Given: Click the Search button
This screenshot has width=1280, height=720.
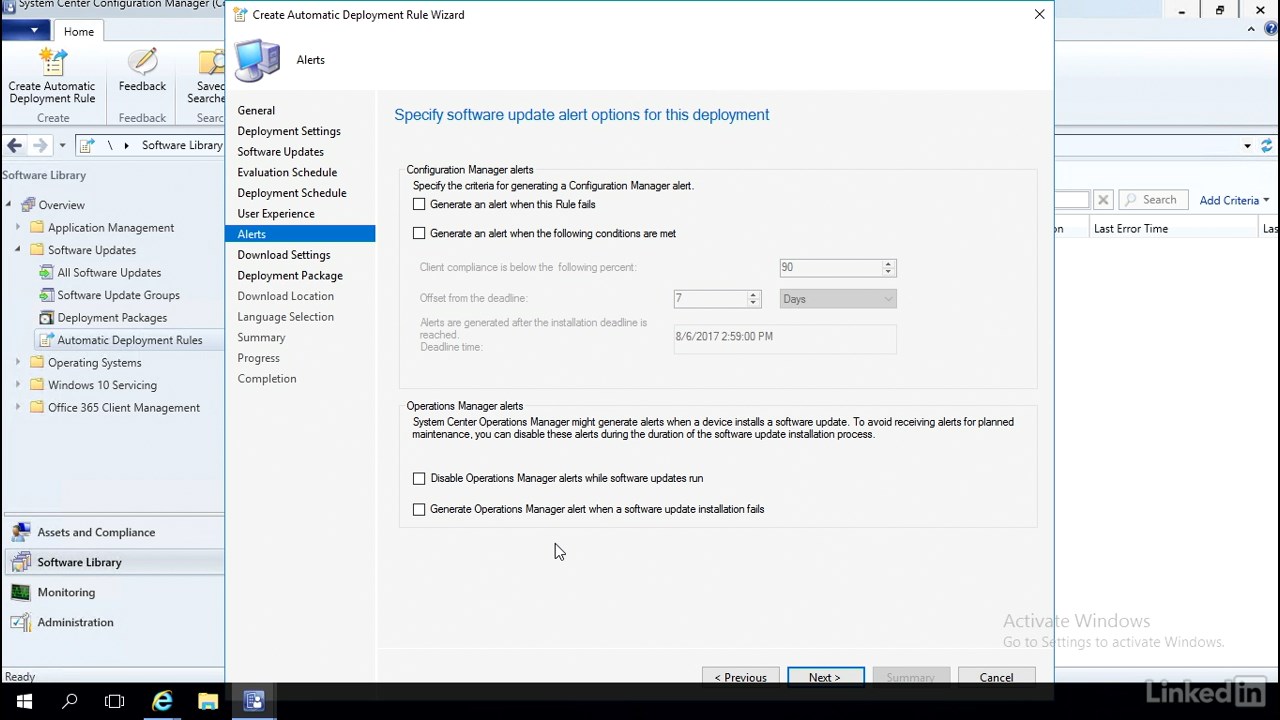Looking at the screenshot, I should [x=1152, y=200].
